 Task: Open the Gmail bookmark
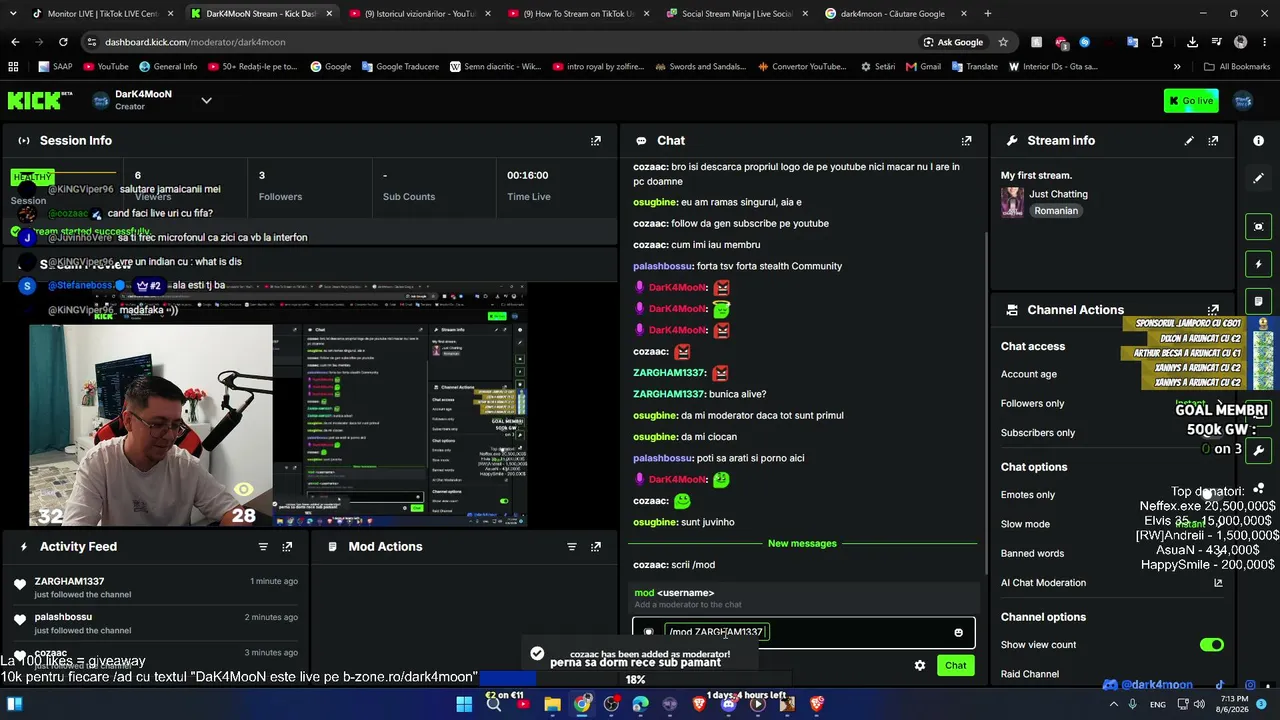point(923,66)
